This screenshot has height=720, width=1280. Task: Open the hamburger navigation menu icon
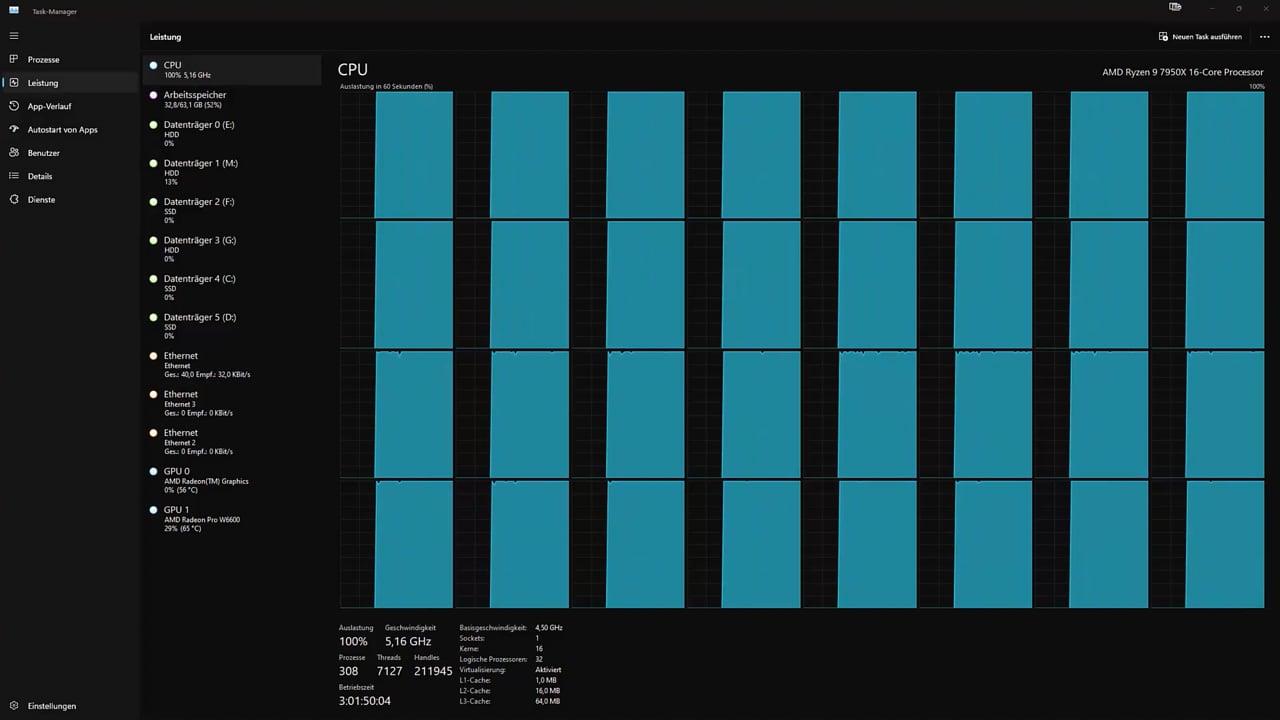[x=14, y=36]
